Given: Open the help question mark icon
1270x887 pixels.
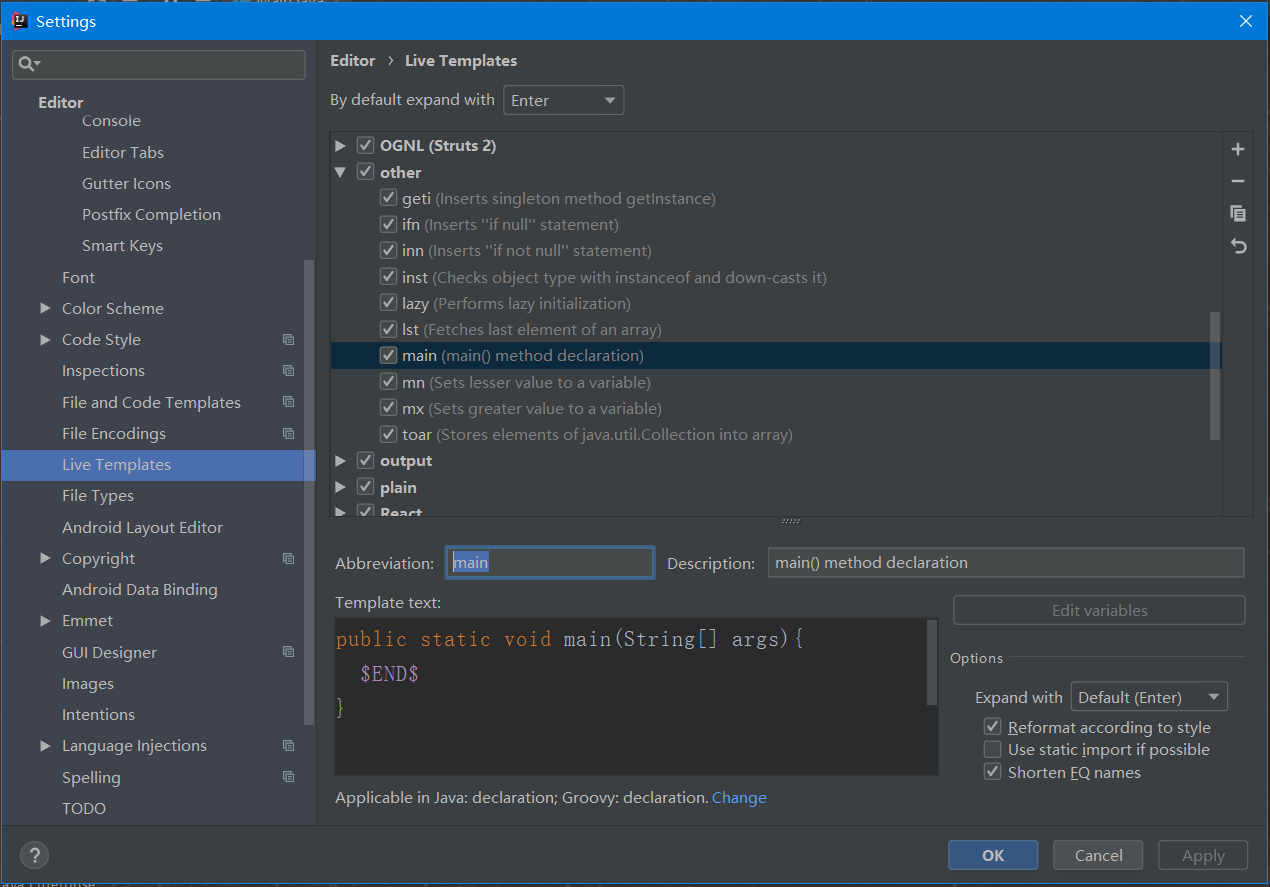Looking at the screenshot, I should coord(34,855).
